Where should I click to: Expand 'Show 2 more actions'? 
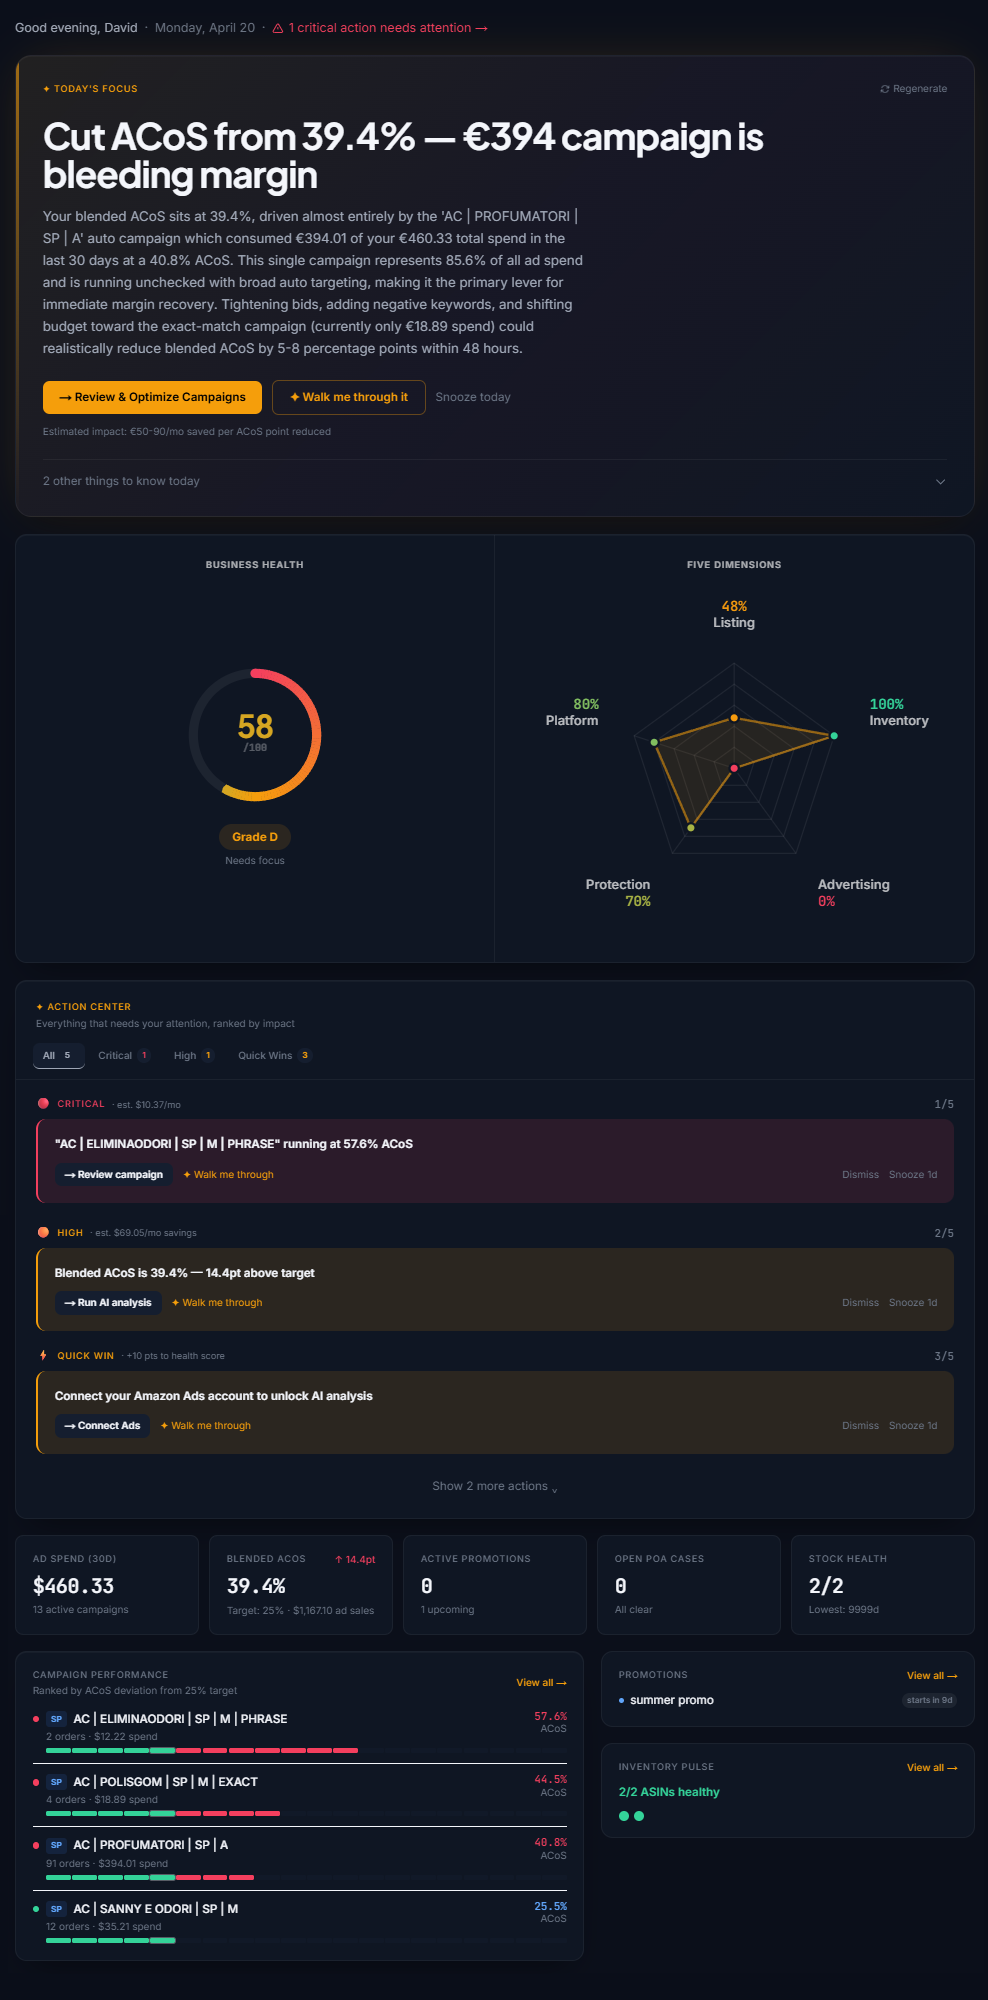point(494,1486)
